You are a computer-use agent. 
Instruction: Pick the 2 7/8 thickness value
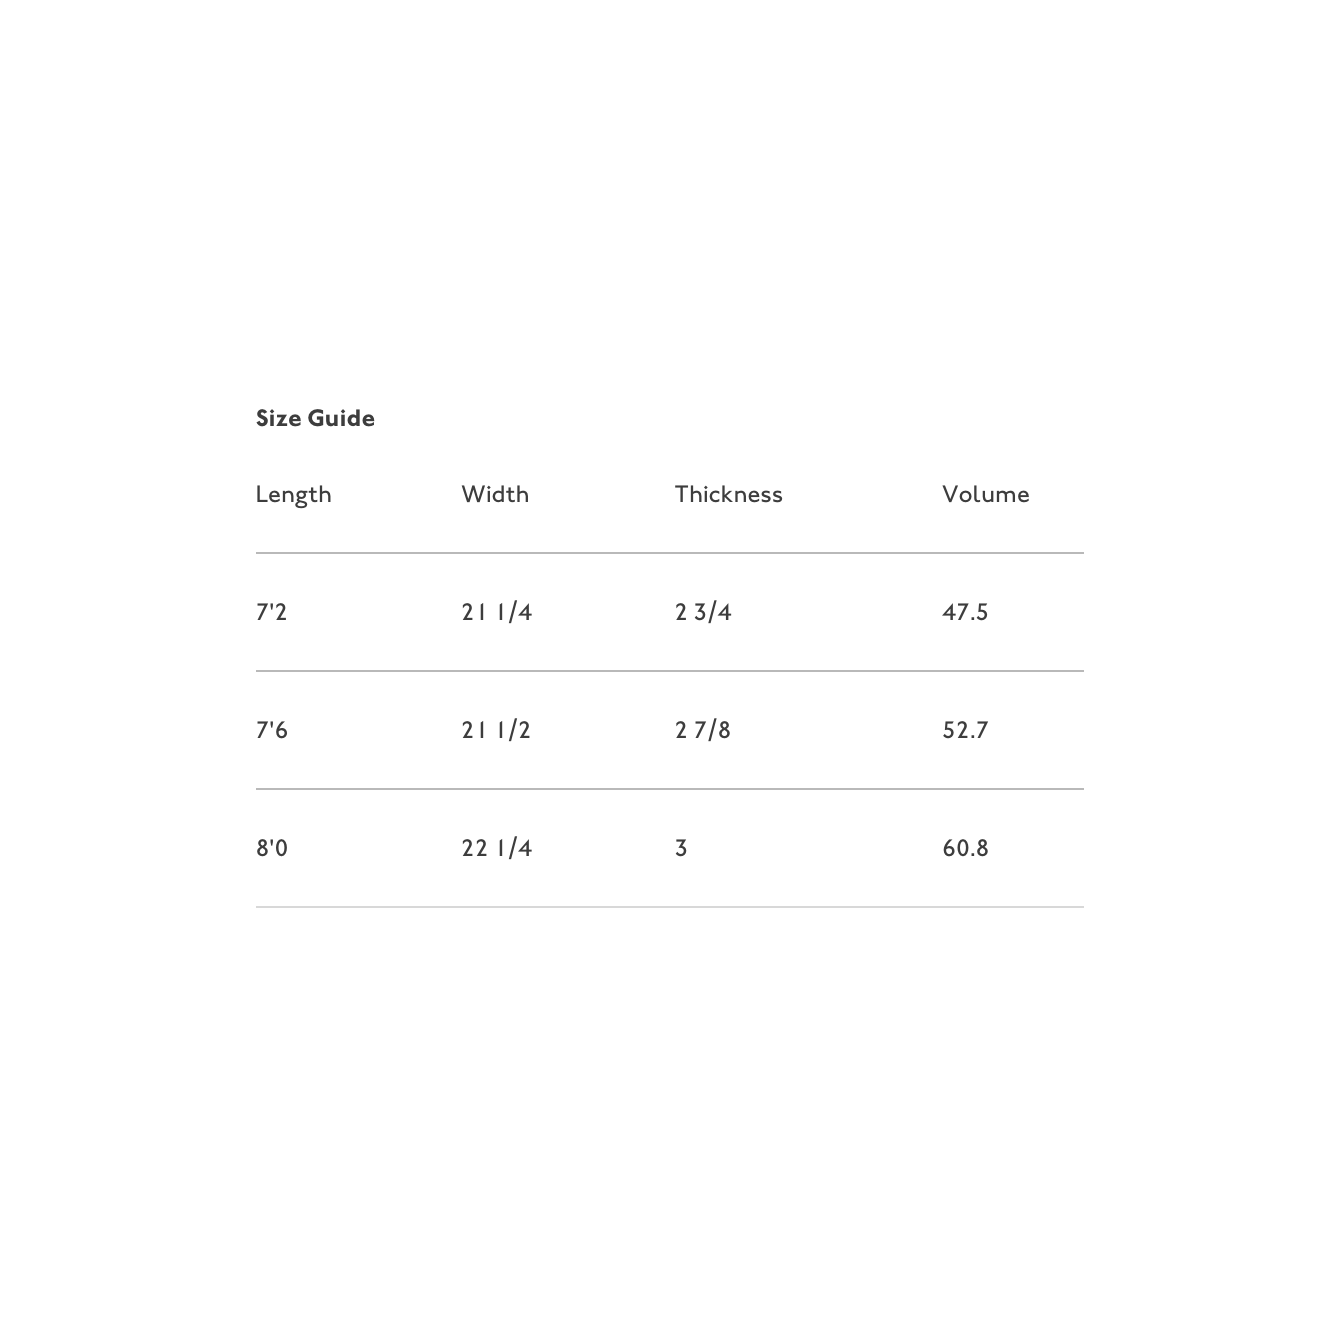pyautogui.click(x=703, y=730)
